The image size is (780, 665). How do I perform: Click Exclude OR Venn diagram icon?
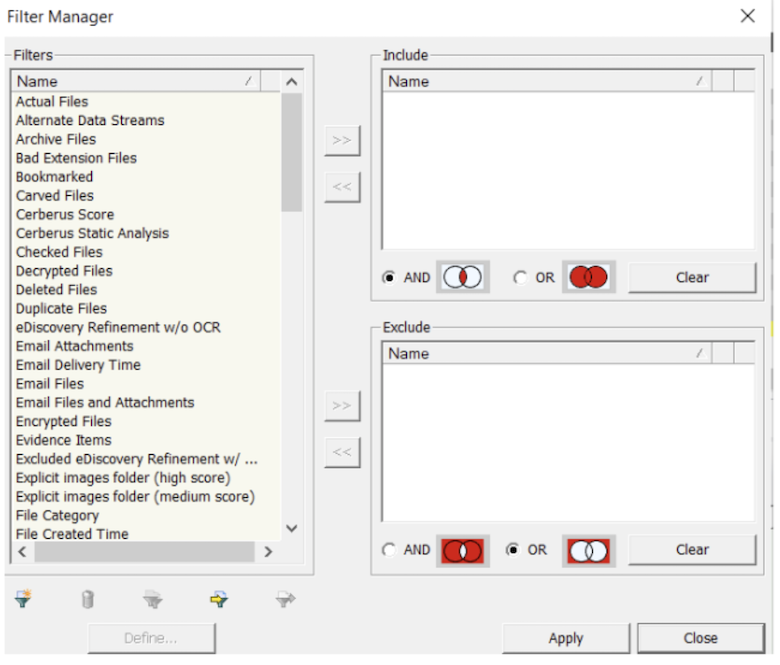click(x=588, y=550)
